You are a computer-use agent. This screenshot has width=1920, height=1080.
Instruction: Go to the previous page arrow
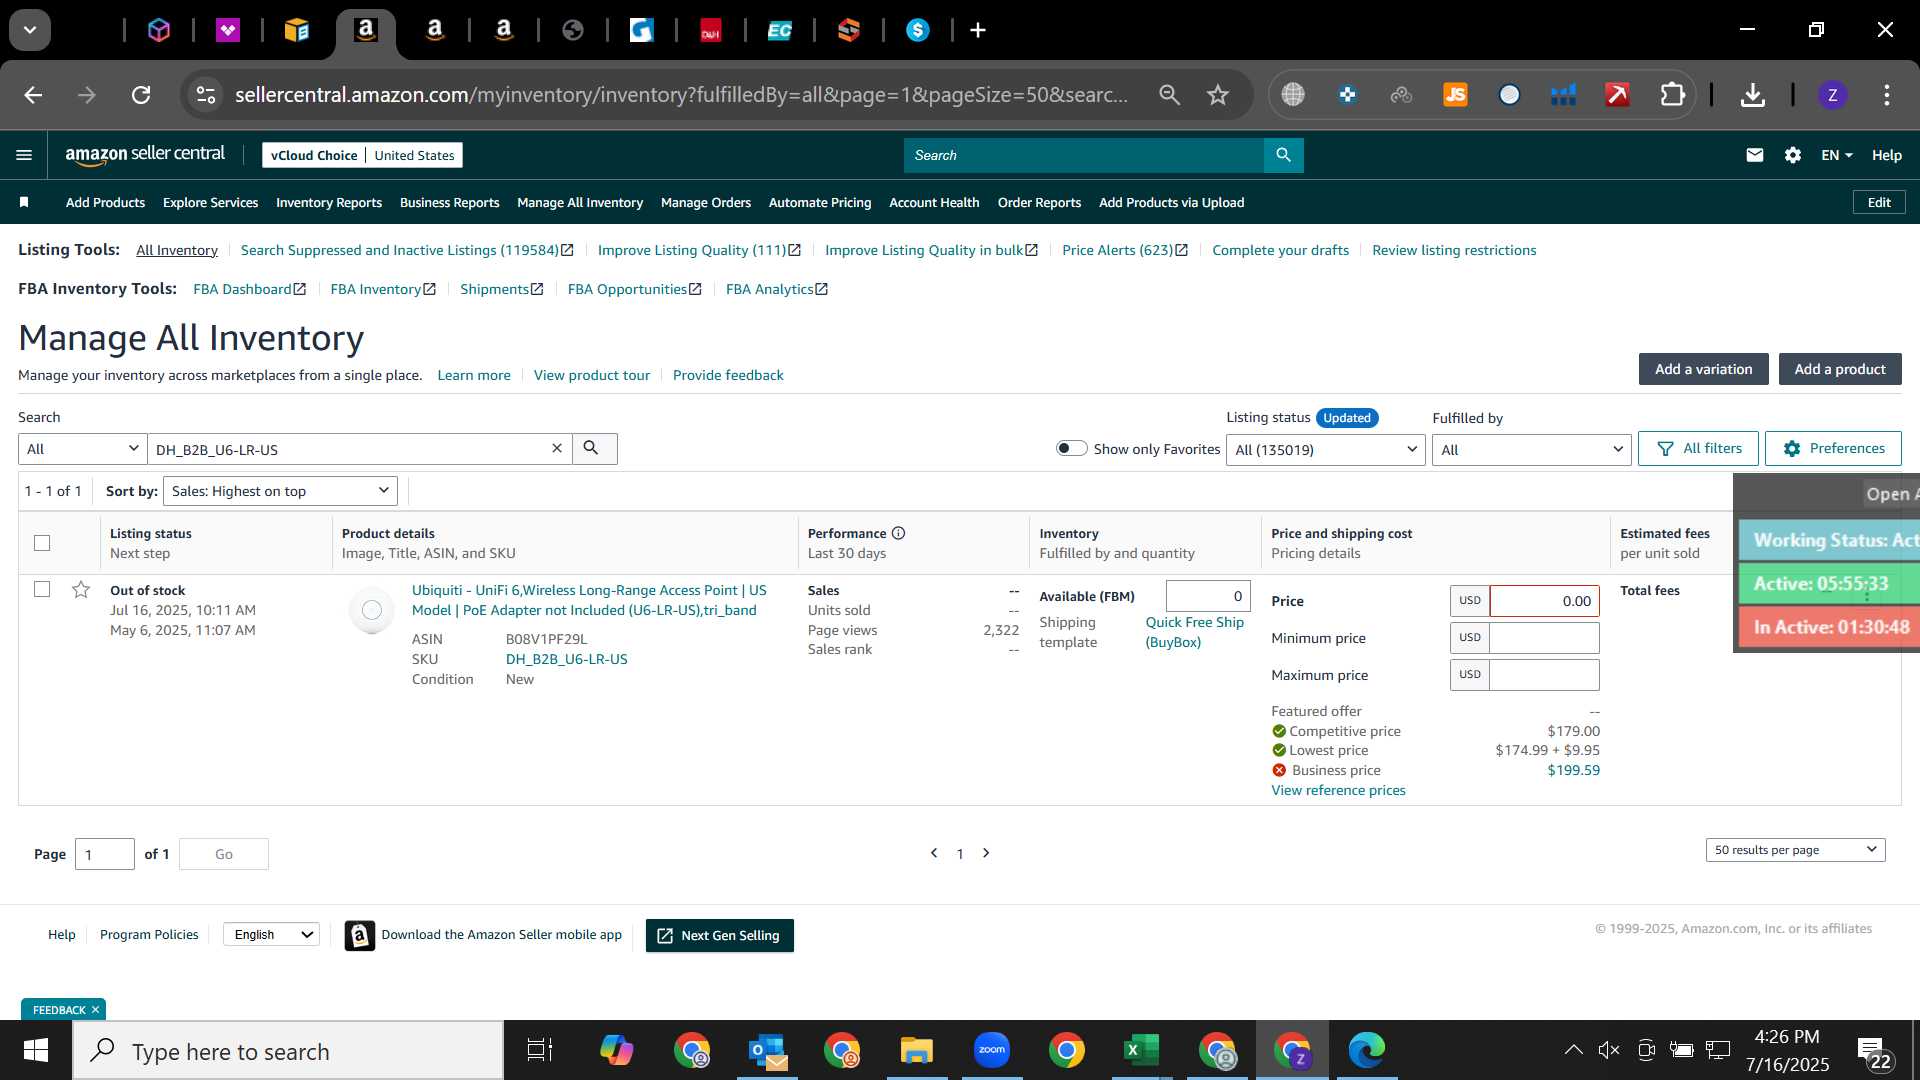pyautogui.click(x=934, y=853)
